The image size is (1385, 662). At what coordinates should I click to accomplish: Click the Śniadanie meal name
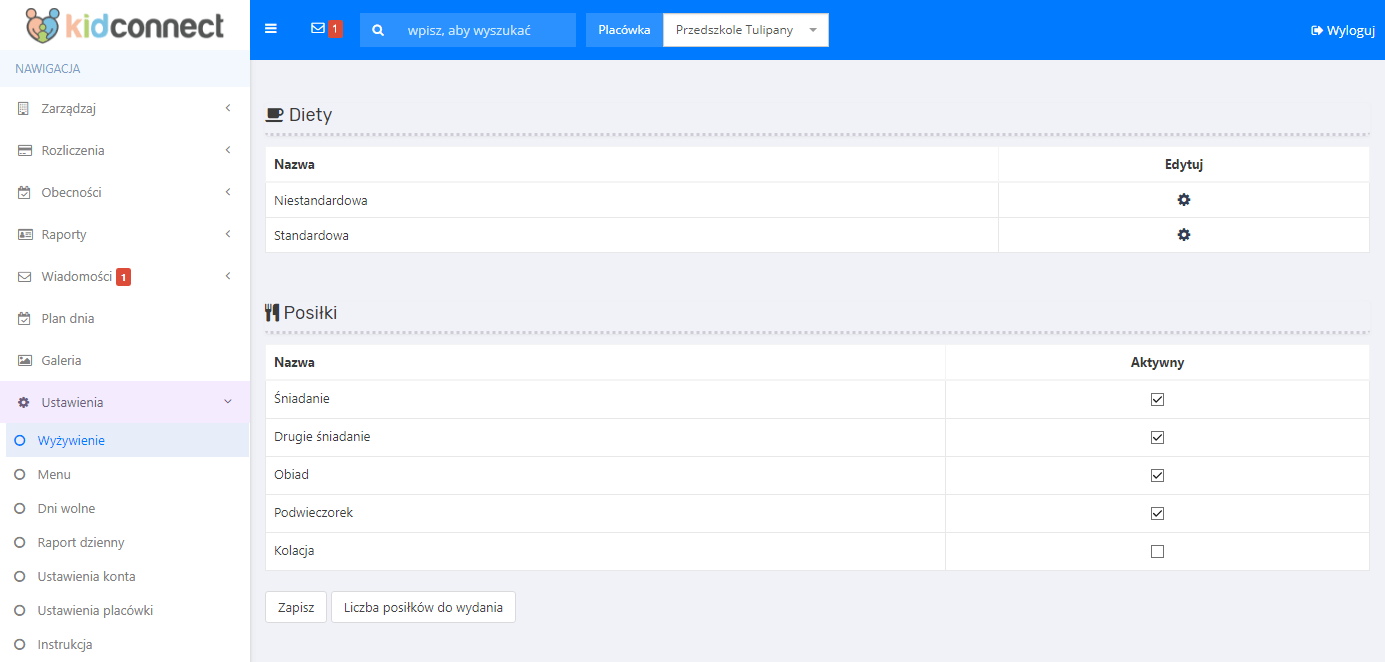(x=302, y=398)
